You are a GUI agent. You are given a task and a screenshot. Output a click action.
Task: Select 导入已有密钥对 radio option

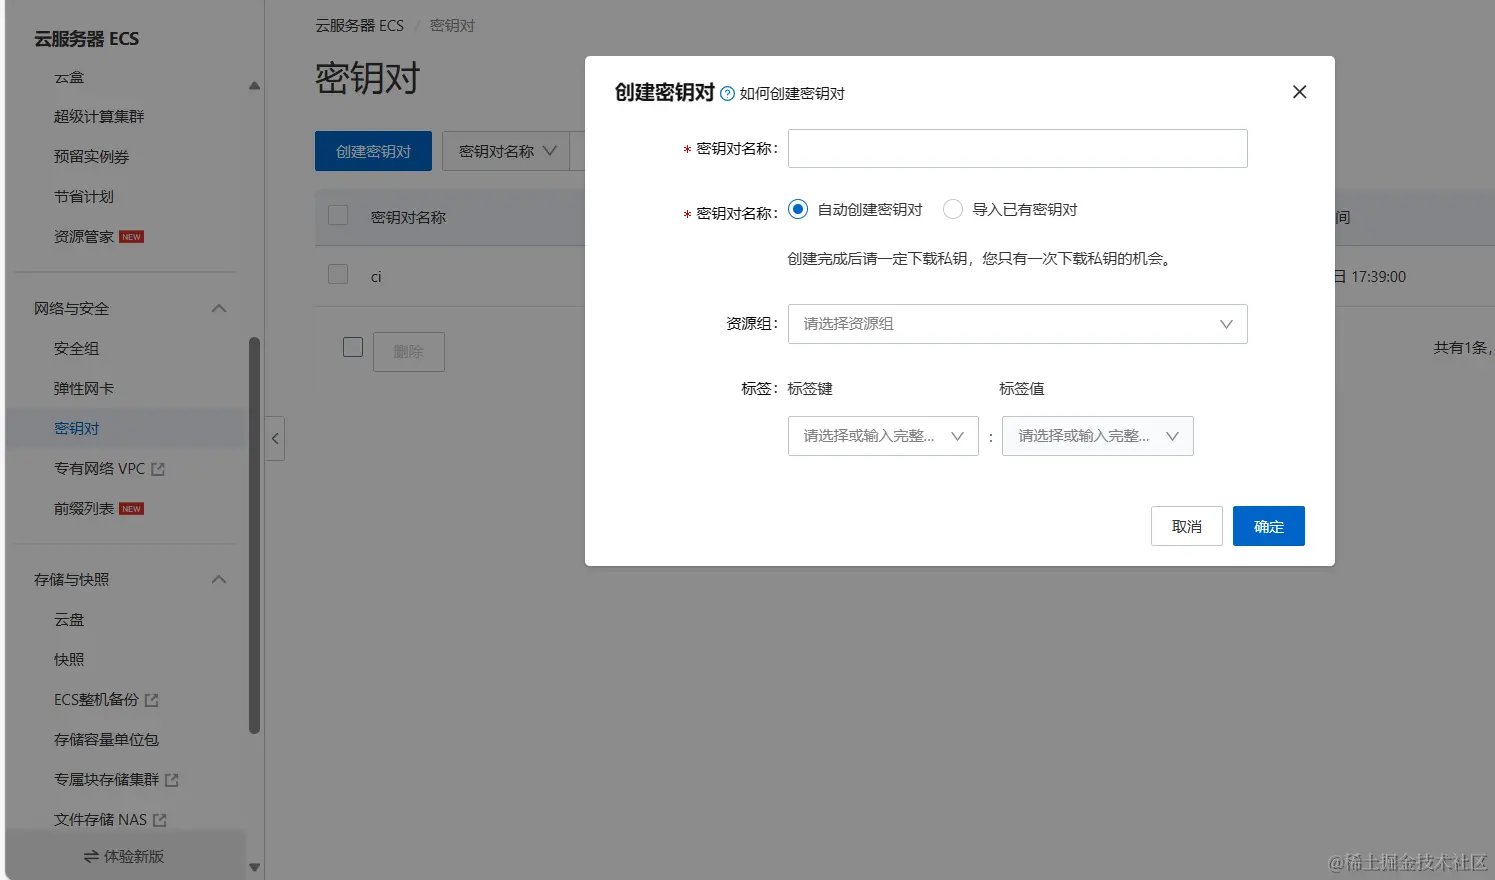coord(953,209)
